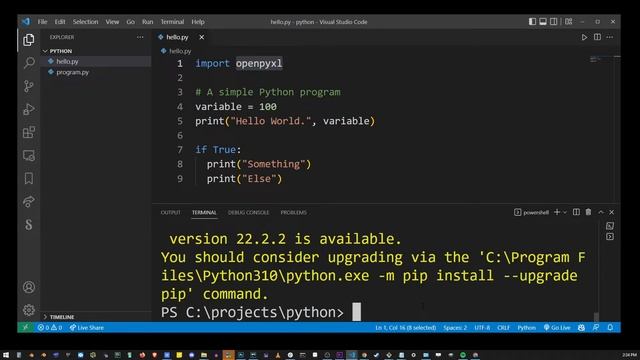Open the Selection menu
This screenshot has height=360, width=640.
[x=85, y=22]
